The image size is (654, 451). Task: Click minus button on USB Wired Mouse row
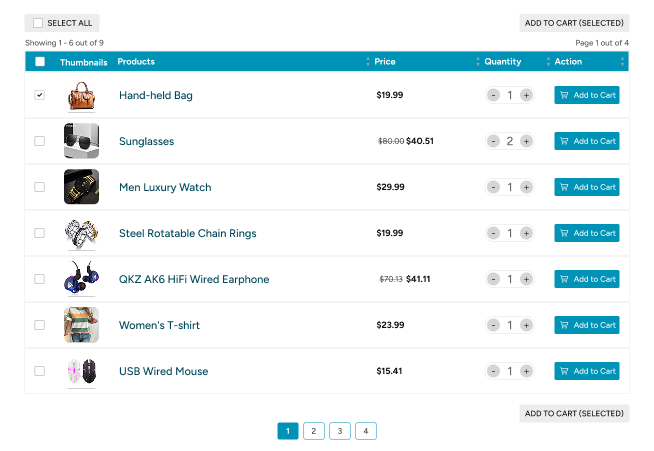tap(493, 371)
